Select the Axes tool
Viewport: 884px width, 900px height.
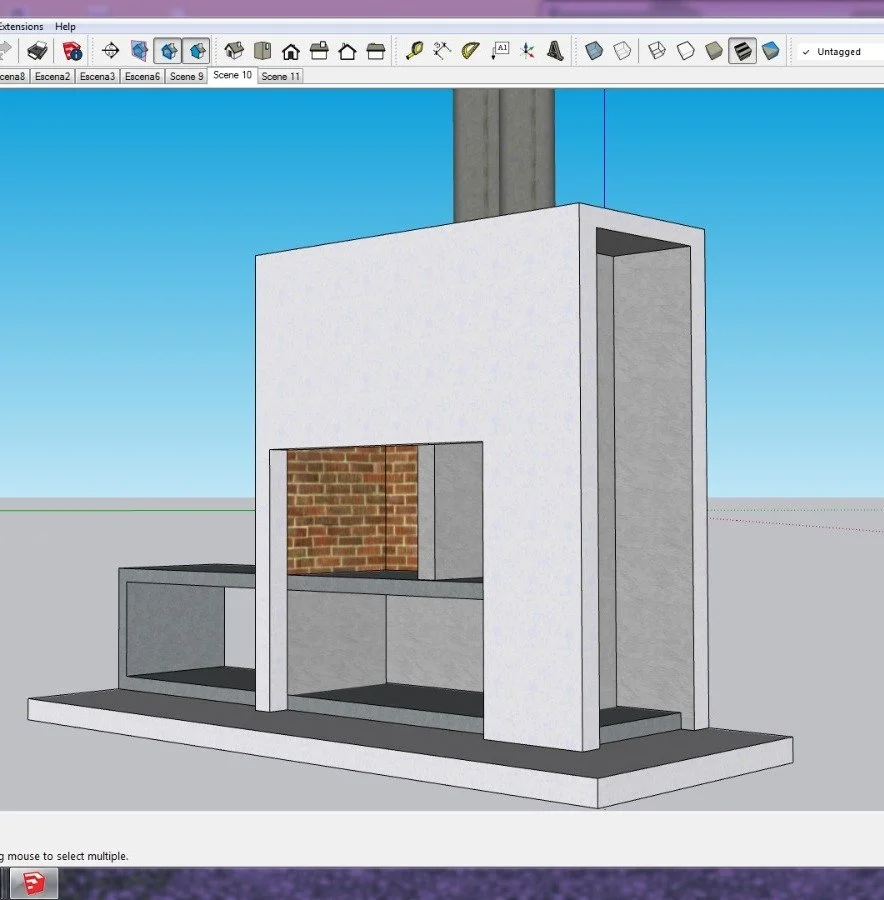point(527,51)
